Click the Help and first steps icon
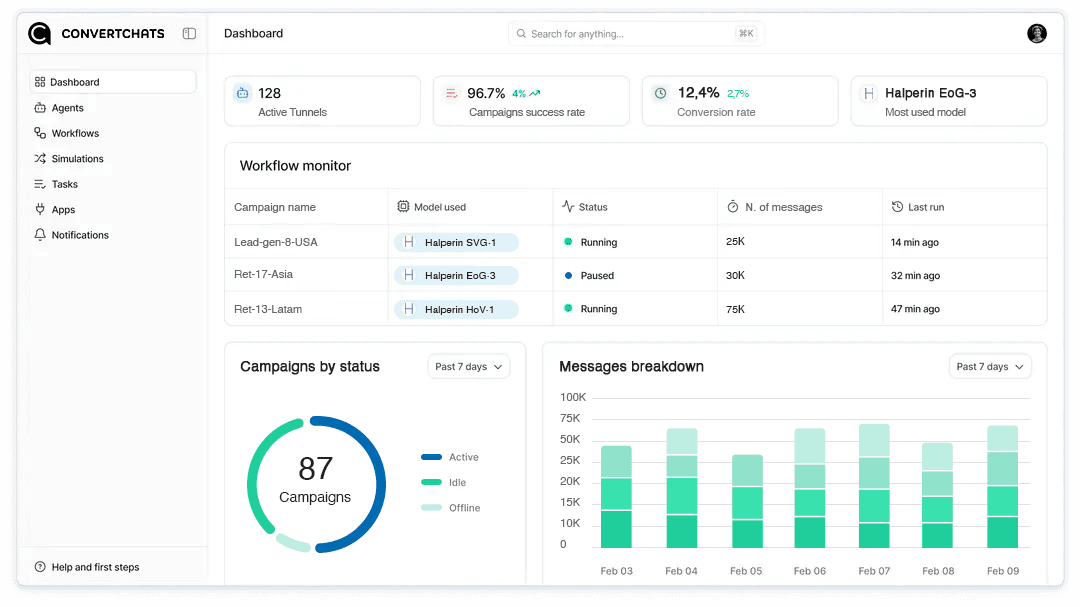 pyautogui.click(x=40, y=567)
